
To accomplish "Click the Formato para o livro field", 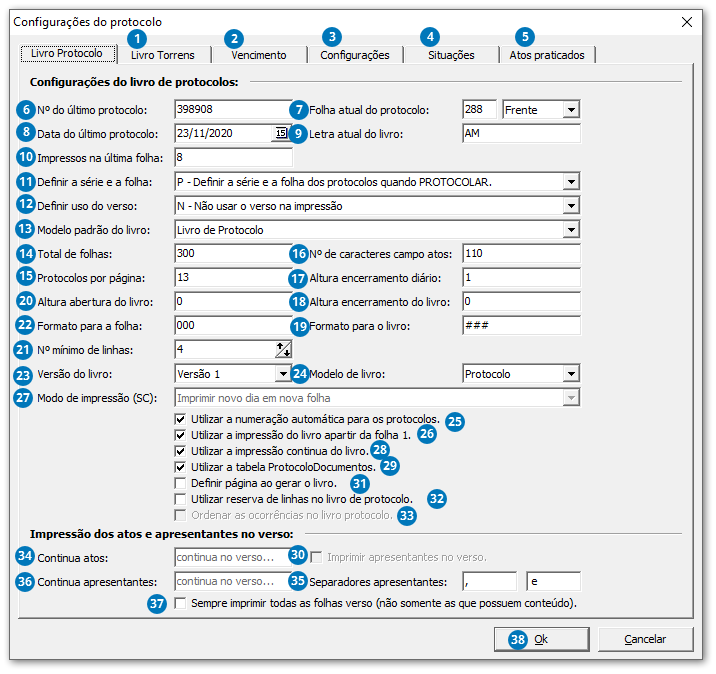I will pyautogui.click(x=521, y=326).
